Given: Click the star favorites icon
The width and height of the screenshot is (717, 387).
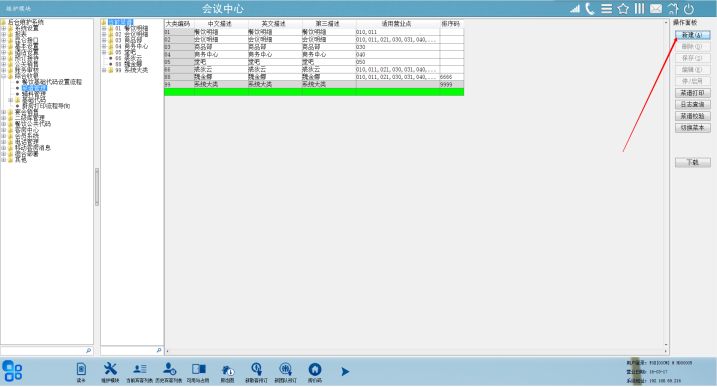Looking at the screenshot, I should pos(623,9).
